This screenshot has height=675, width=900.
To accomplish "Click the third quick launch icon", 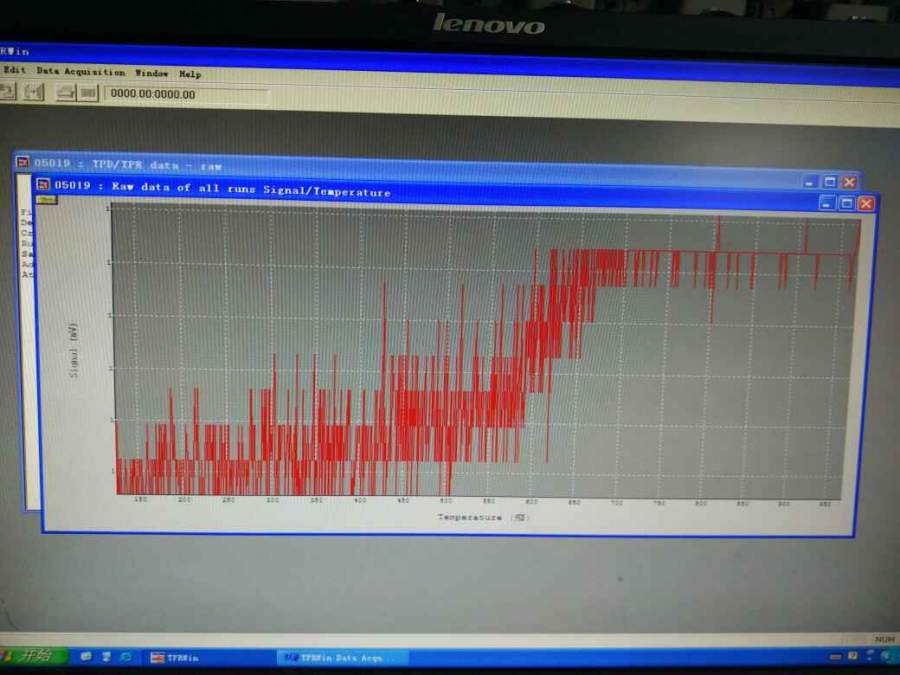I will tap(126, 656).
